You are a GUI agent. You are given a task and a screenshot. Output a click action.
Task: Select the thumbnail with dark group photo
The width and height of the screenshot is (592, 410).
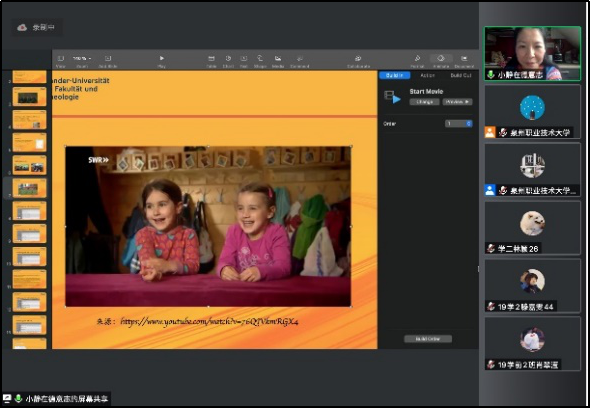point(29,97)
